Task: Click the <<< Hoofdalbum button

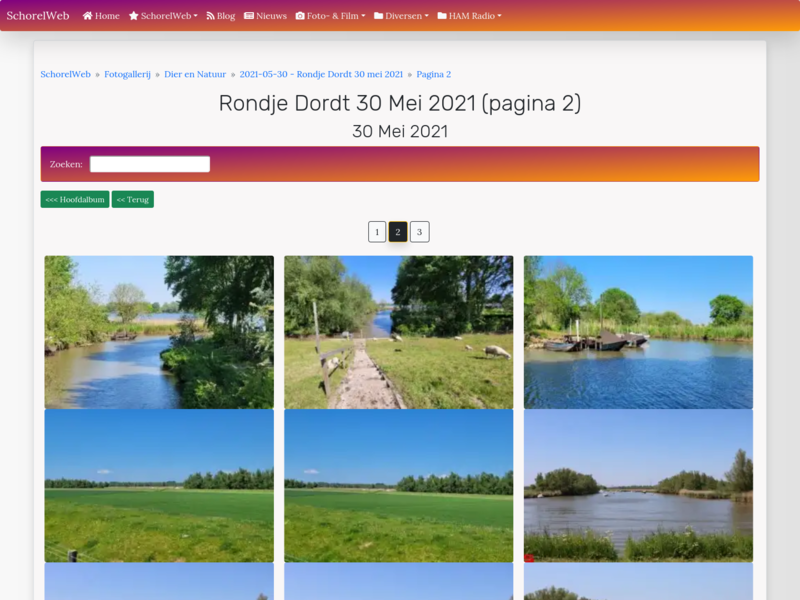Action: [x=75, y=199]
